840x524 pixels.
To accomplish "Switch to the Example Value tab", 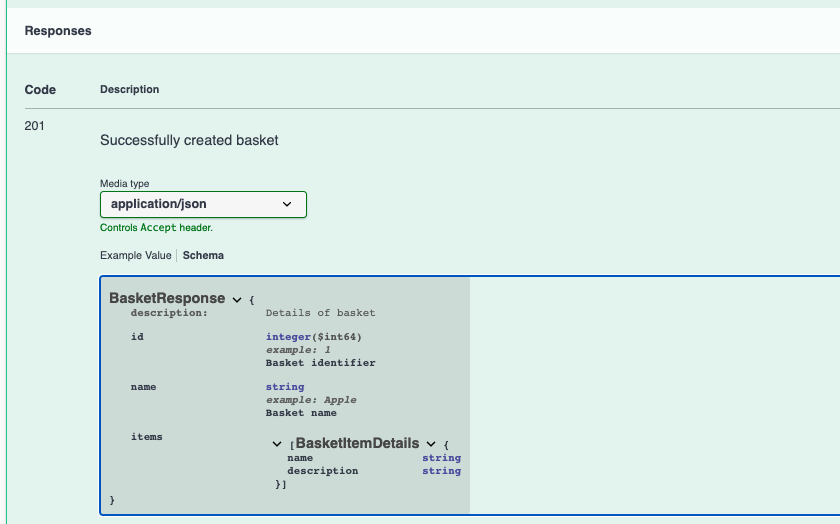I will pyautogui.click(x=136, y=256).
